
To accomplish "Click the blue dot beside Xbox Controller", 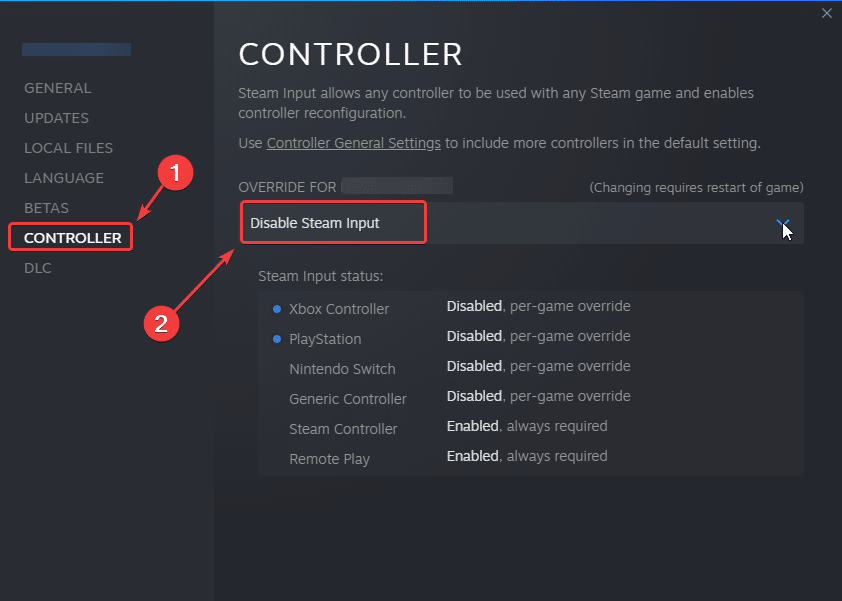I will tap(277, 309).
